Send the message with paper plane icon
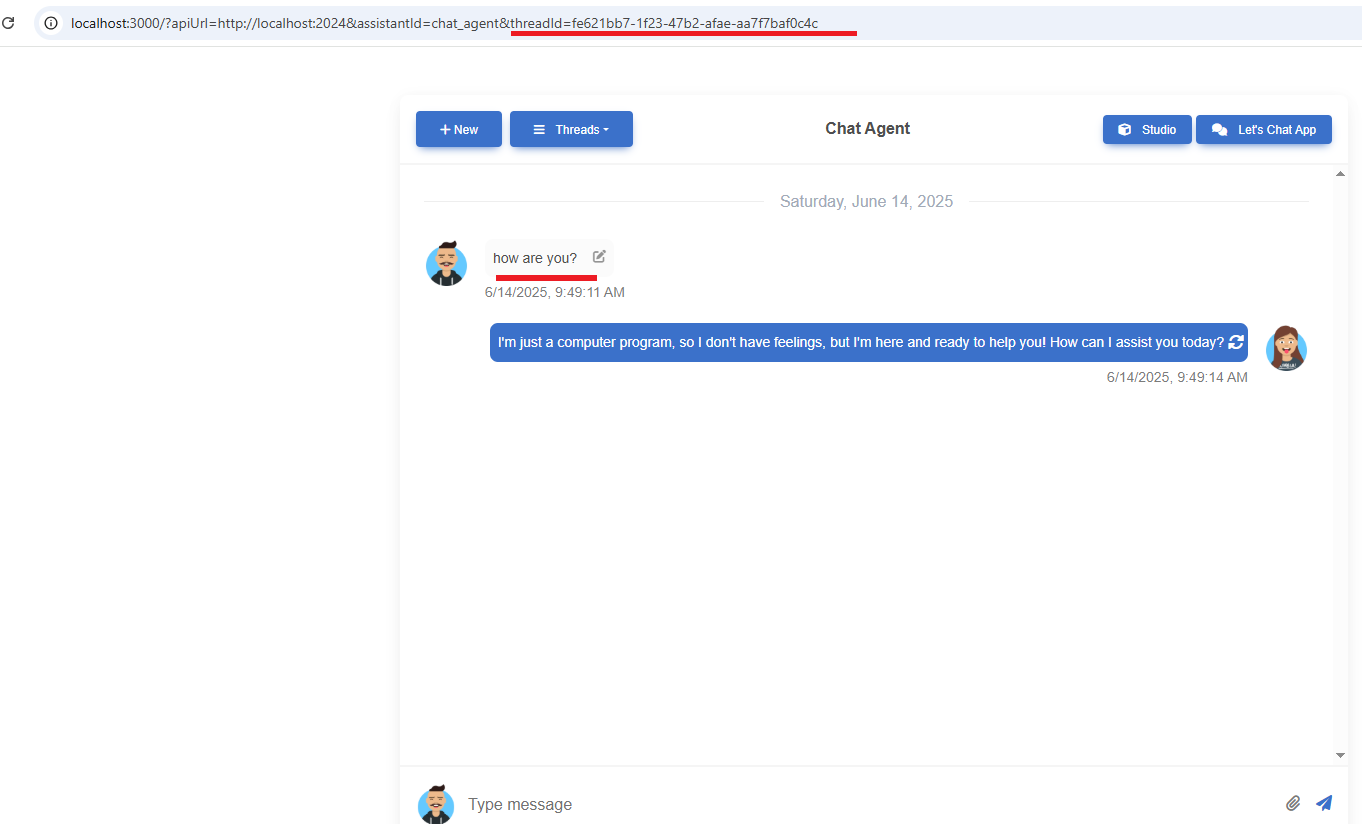This screenshot has width=1362, height=824. coord(1324,803)
